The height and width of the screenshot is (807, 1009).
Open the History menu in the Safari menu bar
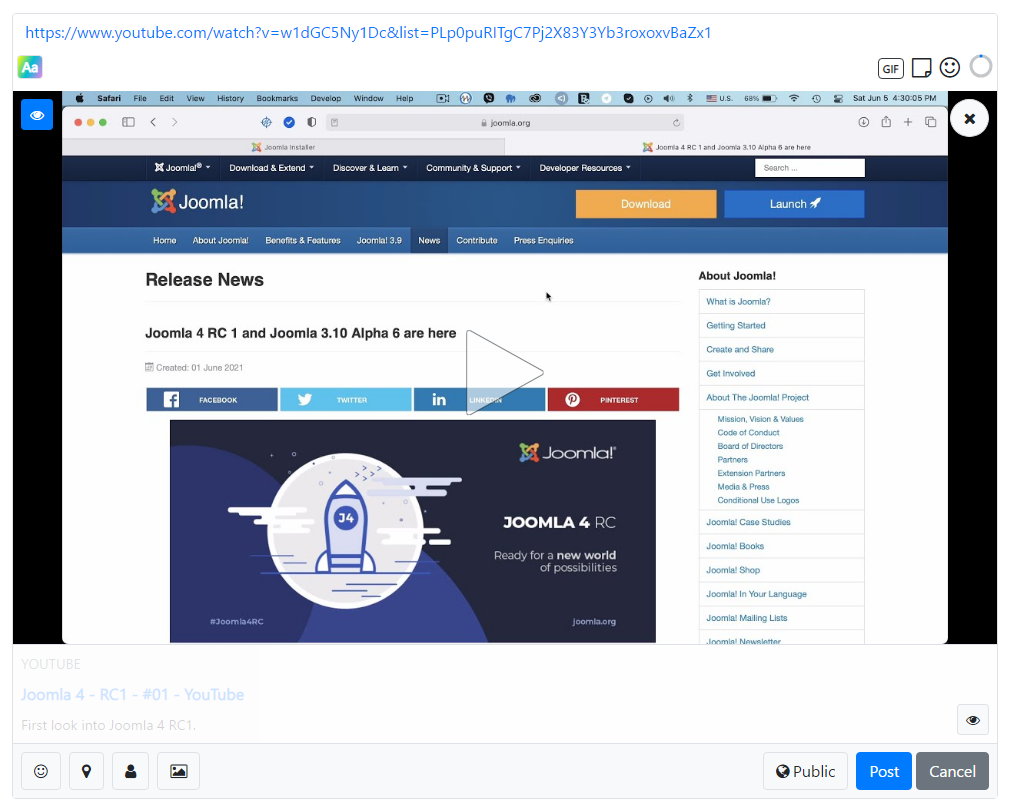230,98
